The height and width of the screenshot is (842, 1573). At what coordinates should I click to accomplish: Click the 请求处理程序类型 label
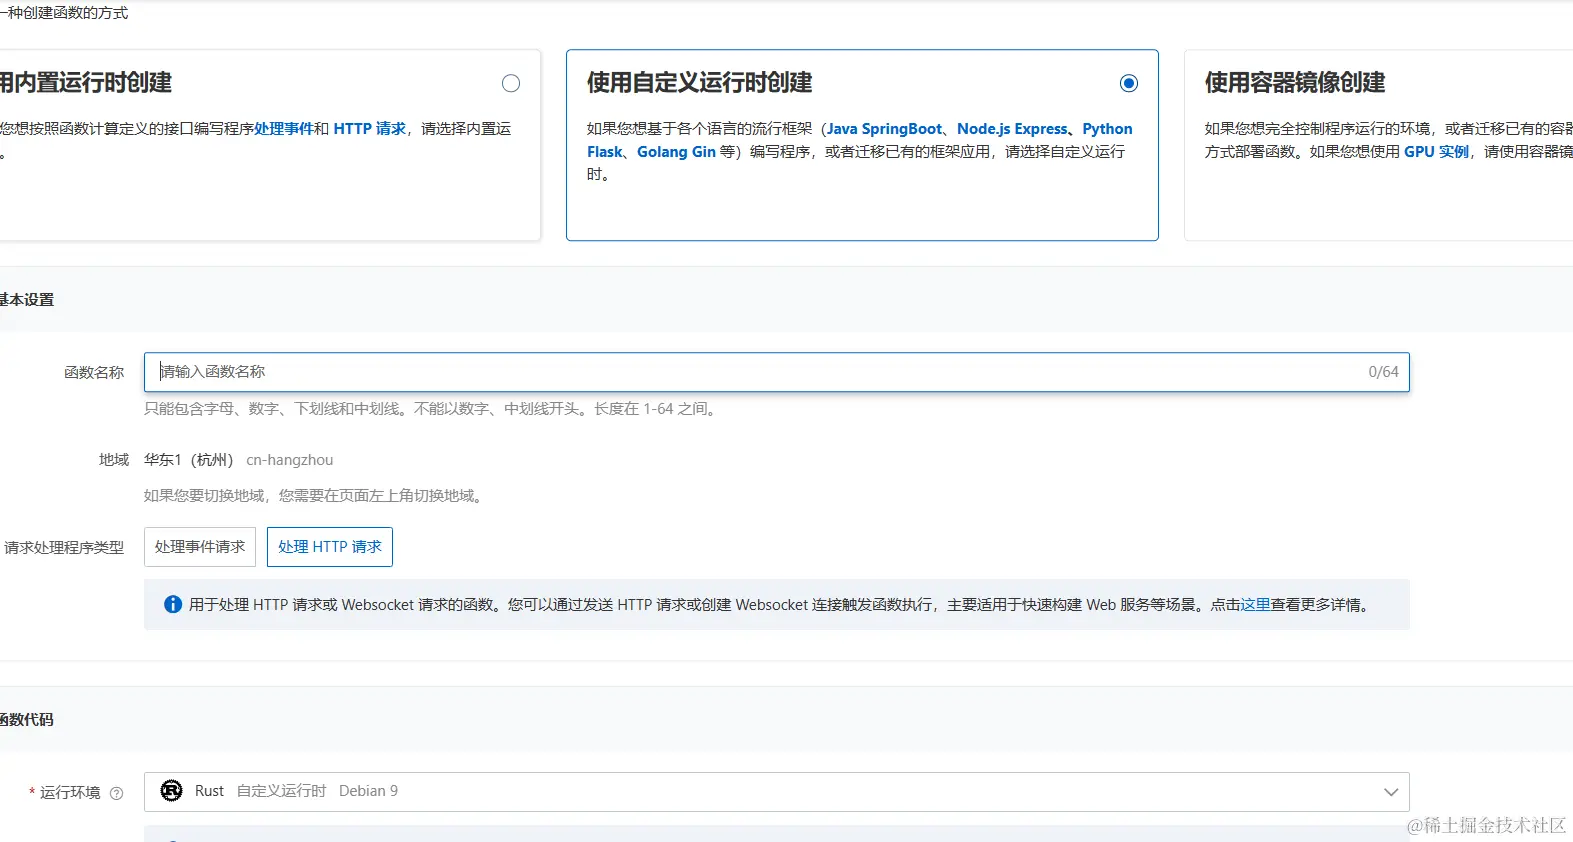tap(64, 548)
